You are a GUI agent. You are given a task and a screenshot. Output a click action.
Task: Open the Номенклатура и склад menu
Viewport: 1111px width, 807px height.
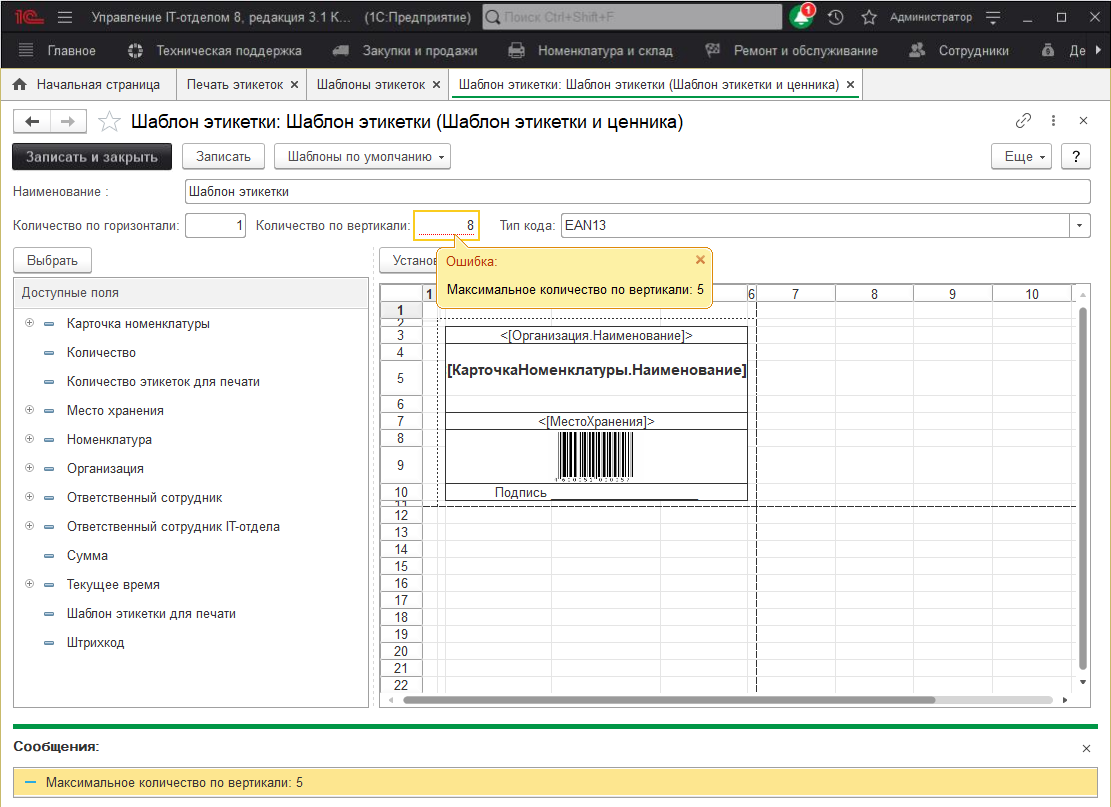point(604,51)
